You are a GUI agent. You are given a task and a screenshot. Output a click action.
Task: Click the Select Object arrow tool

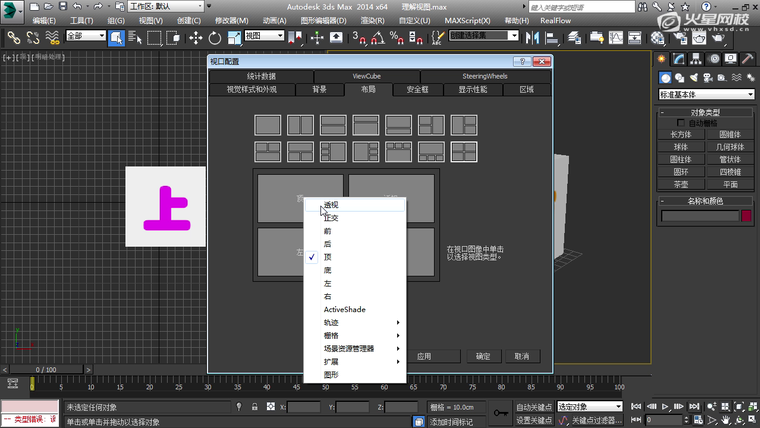click(116, 37)
